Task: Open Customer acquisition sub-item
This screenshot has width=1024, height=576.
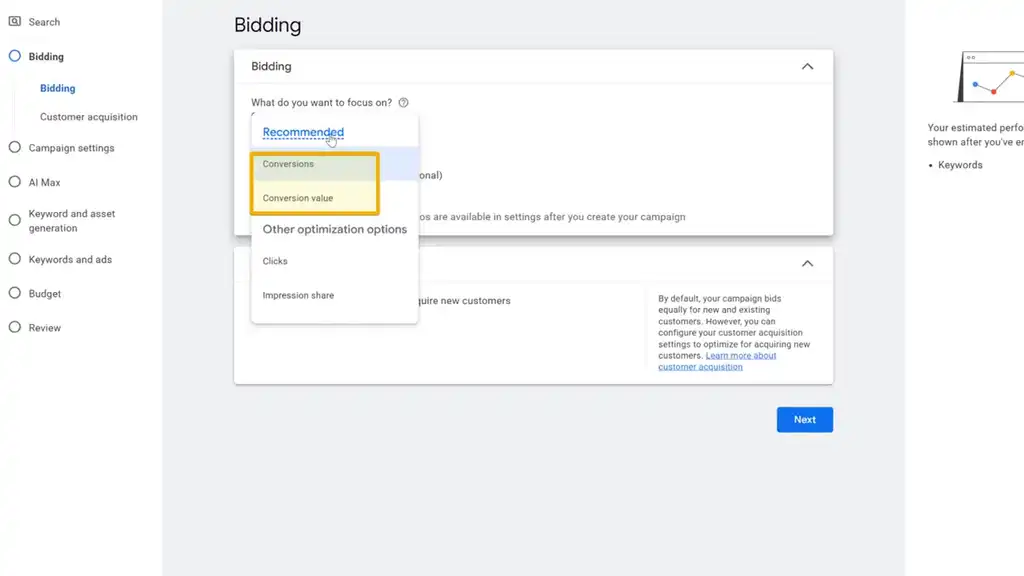Action: point(89,117)
